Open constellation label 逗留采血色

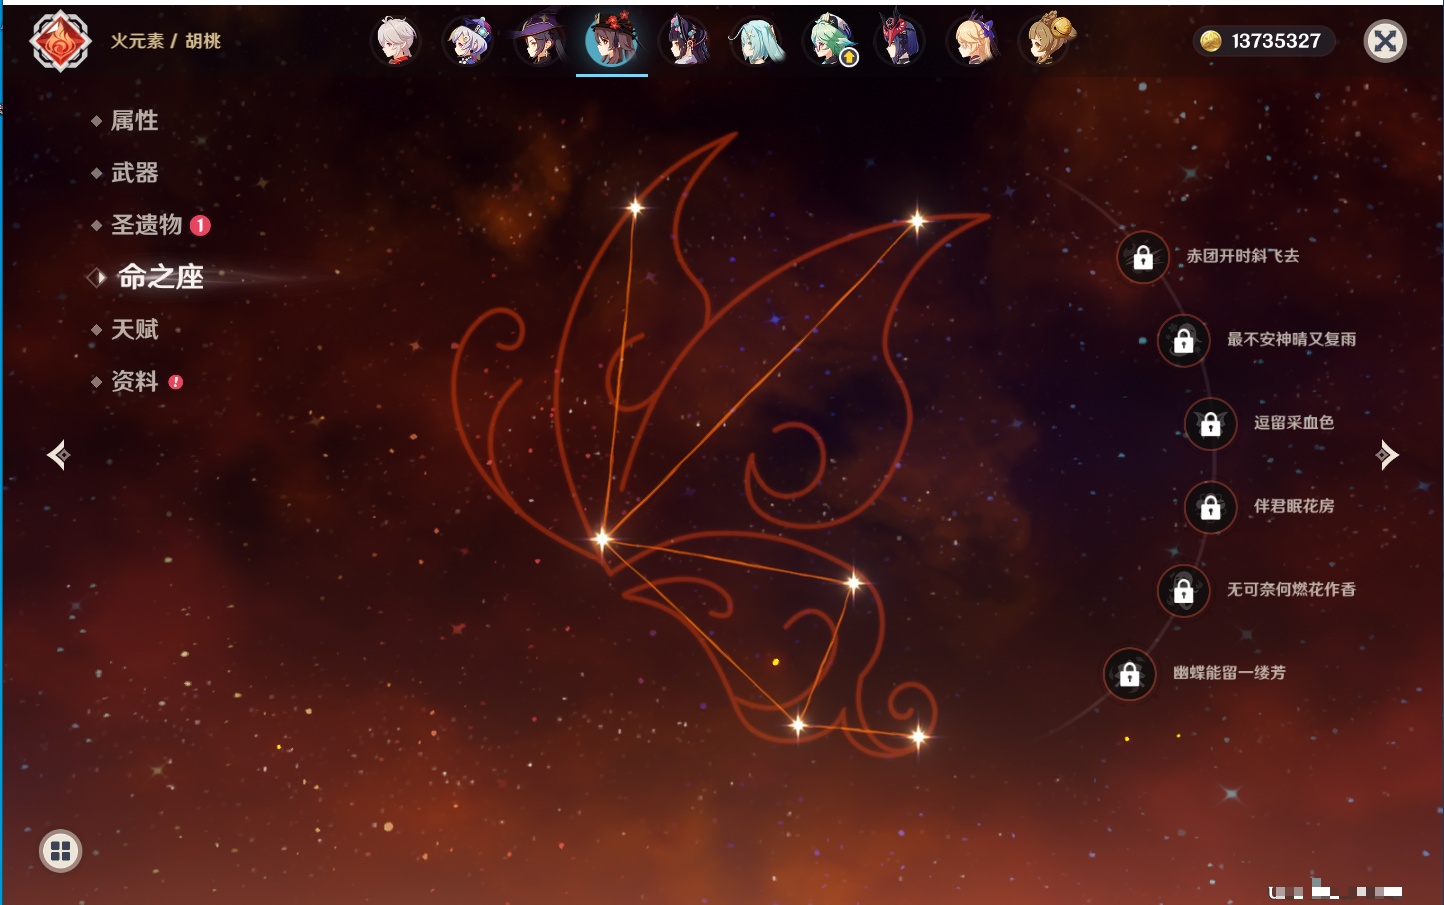coord(1294,422)
